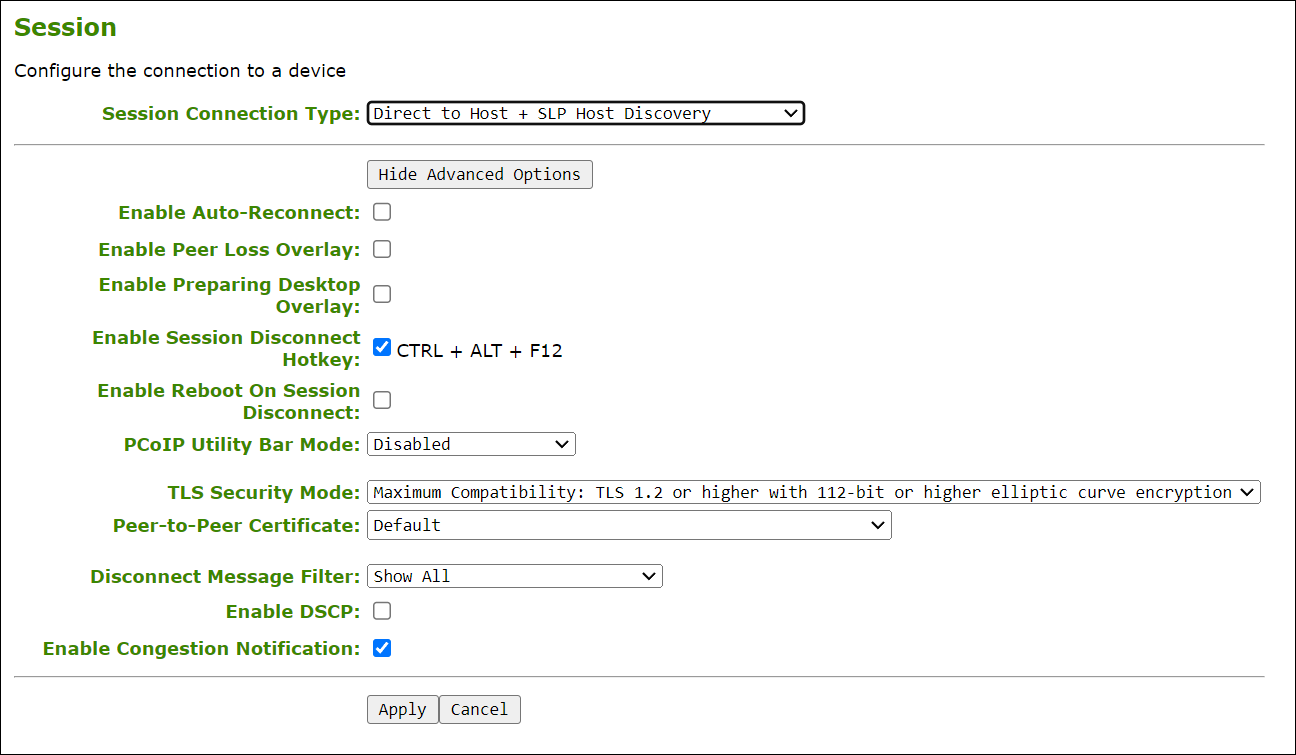Open the Peer-to-Peer Certificate dropdown

point(629,525)
